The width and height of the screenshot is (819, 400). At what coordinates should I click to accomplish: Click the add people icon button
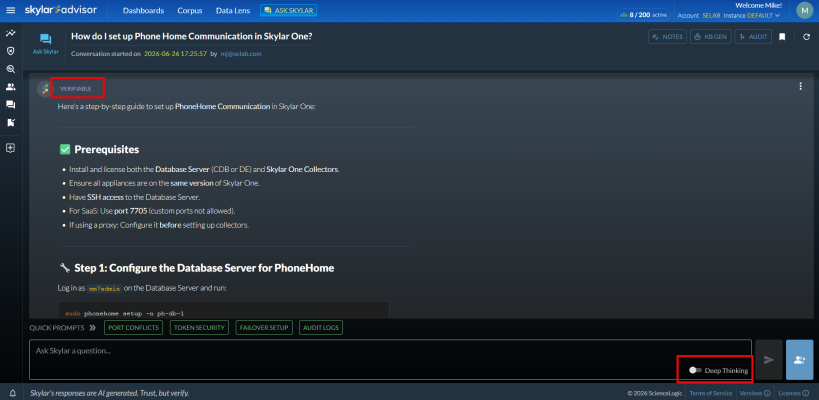[799, 360]
